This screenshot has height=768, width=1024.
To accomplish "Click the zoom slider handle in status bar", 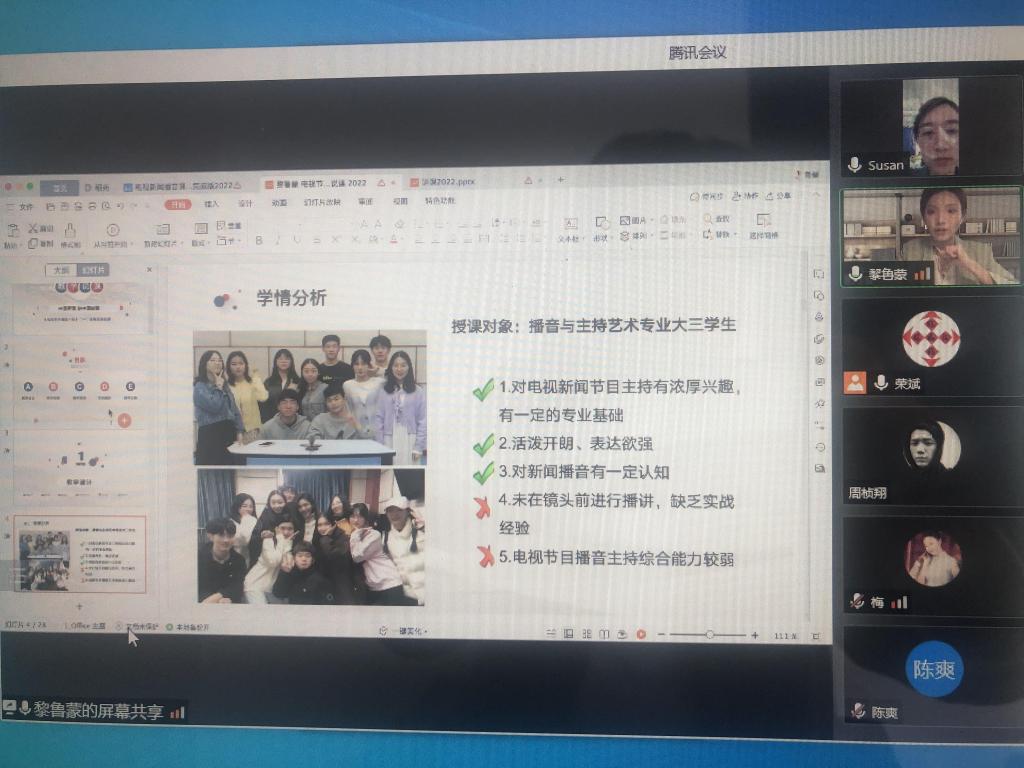I will (709, 634).
